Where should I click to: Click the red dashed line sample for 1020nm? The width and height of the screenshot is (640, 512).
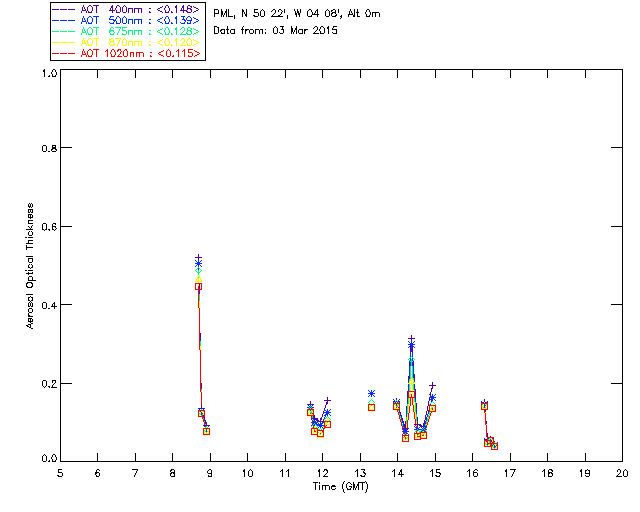pyautogui.click(x=63, y=53)
